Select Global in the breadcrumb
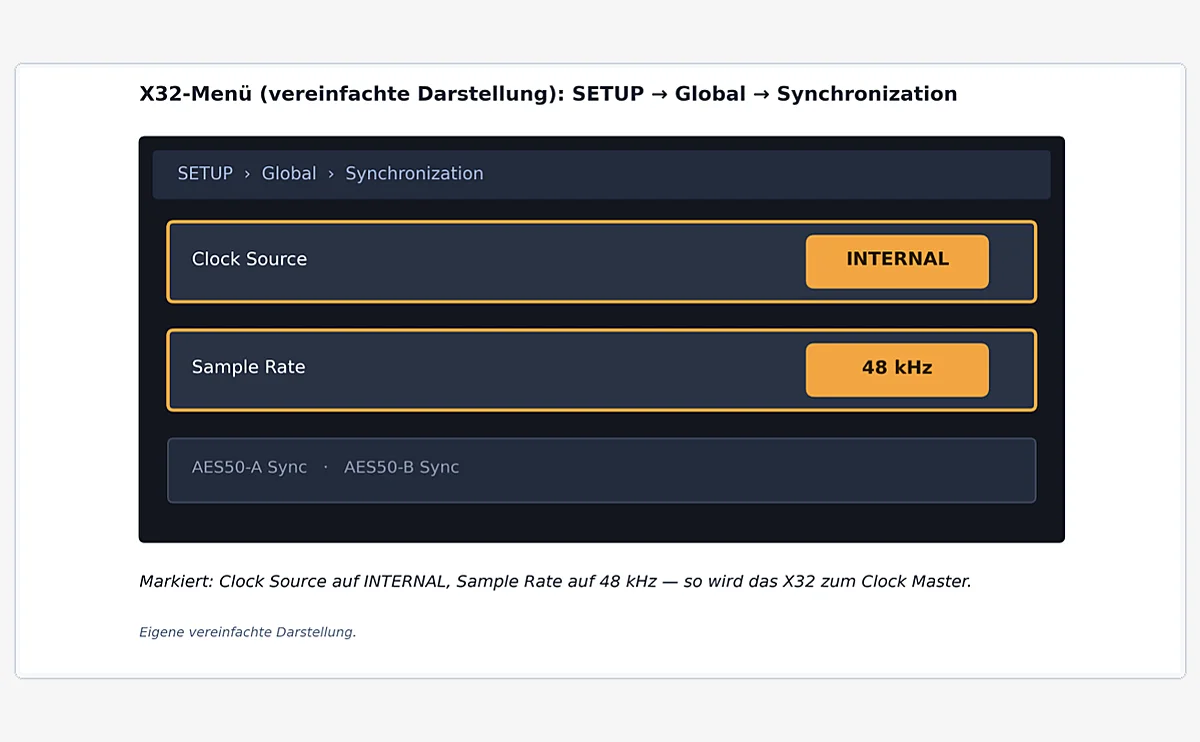 point(289,174)
